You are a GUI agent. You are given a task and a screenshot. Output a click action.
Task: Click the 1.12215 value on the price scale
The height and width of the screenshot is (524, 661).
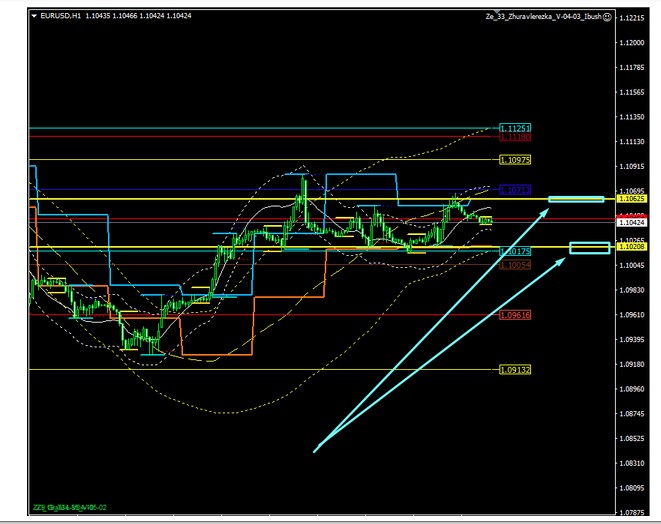631,18
